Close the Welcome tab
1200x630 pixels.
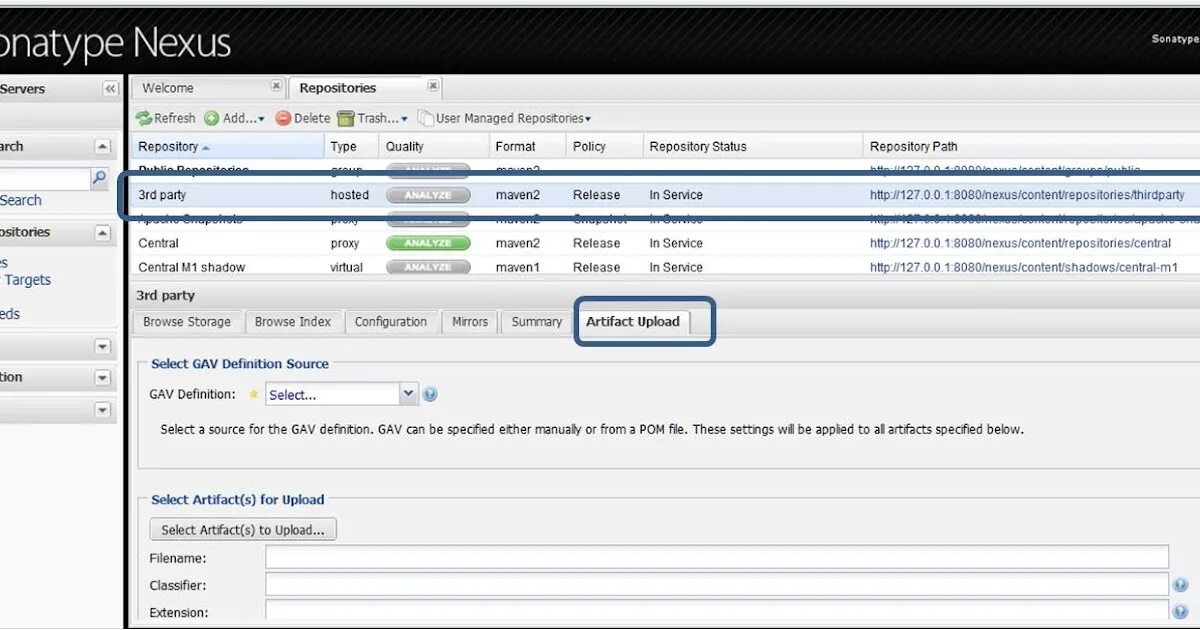[x=277, y=86]
